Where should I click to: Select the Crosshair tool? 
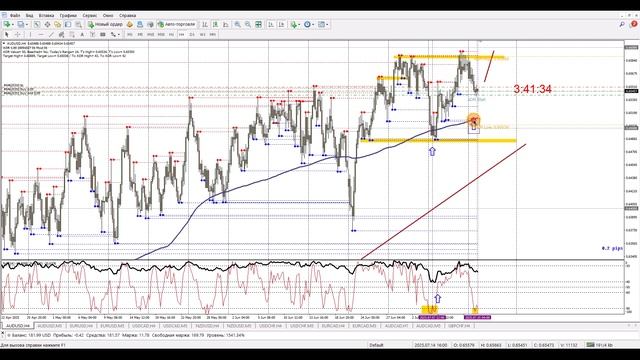[x=18, y=35]
